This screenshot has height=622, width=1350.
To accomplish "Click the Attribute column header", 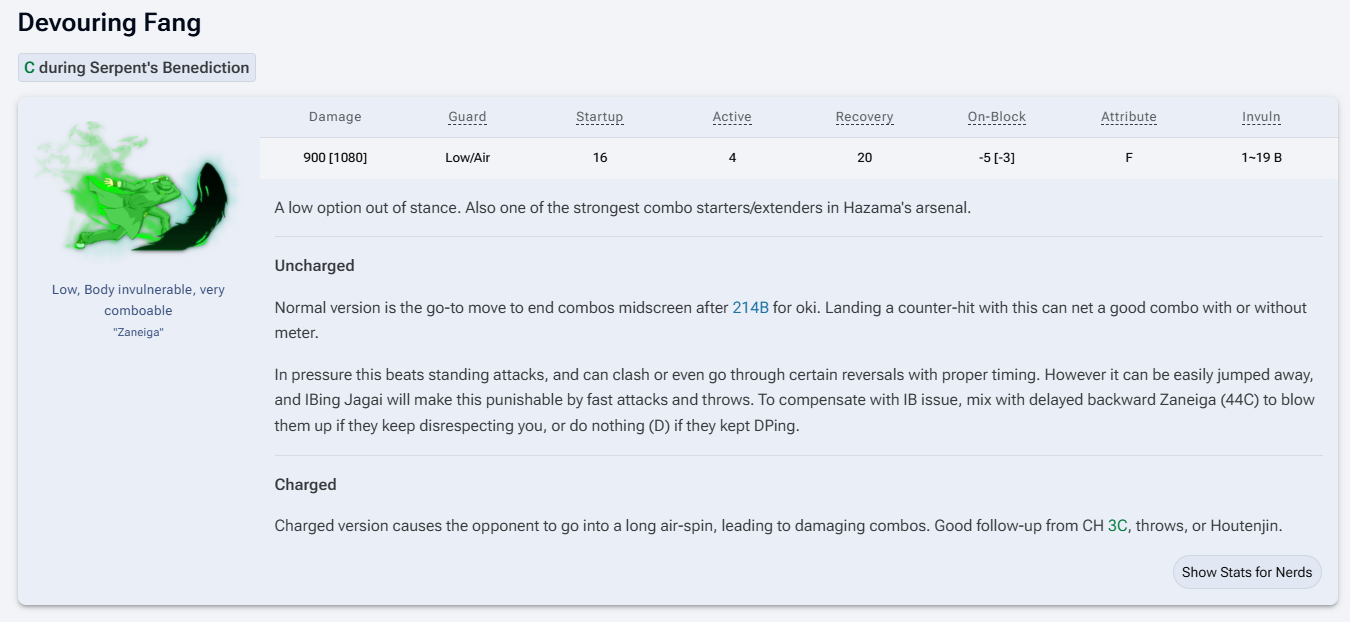I will coord(1129,117).
